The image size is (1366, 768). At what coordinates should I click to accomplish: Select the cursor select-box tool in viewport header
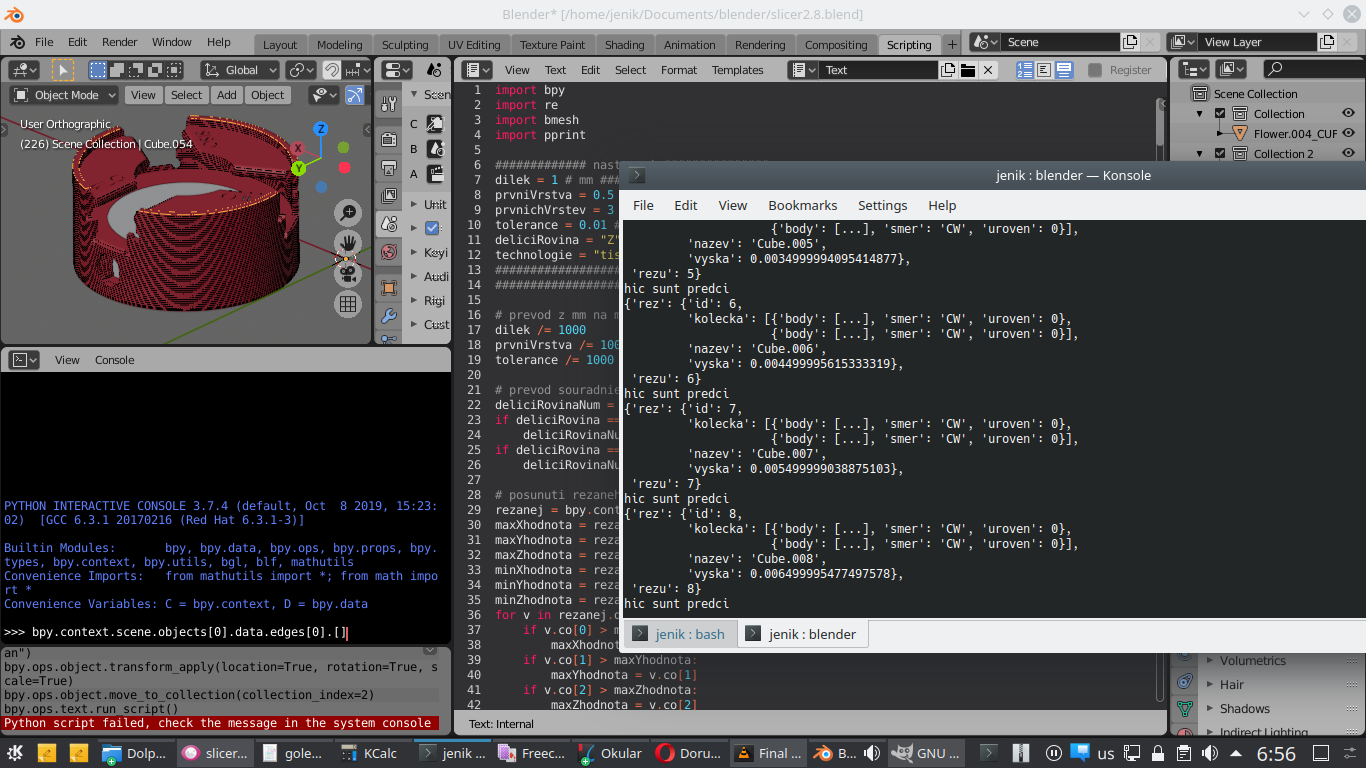click(x=63, y=70)
